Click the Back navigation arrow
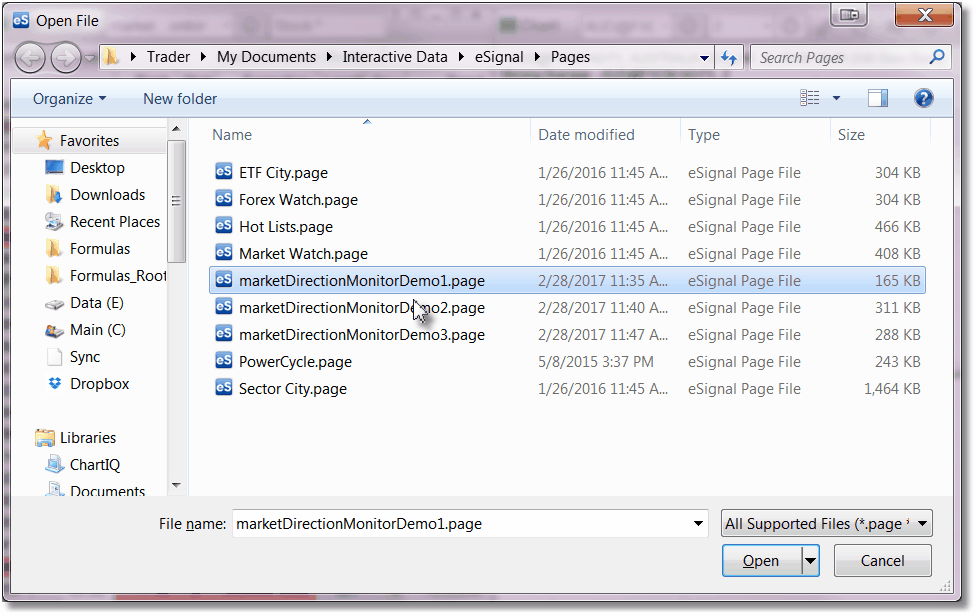Image resolution: width=976 pixels, height=616 pixels. [29, 58]
